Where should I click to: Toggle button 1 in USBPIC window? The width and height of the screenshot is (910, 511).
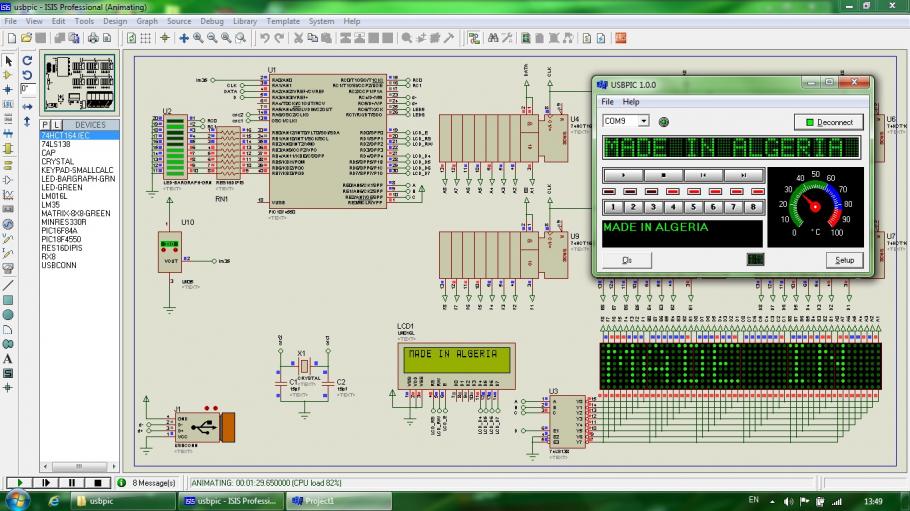[x=611, y=207]
